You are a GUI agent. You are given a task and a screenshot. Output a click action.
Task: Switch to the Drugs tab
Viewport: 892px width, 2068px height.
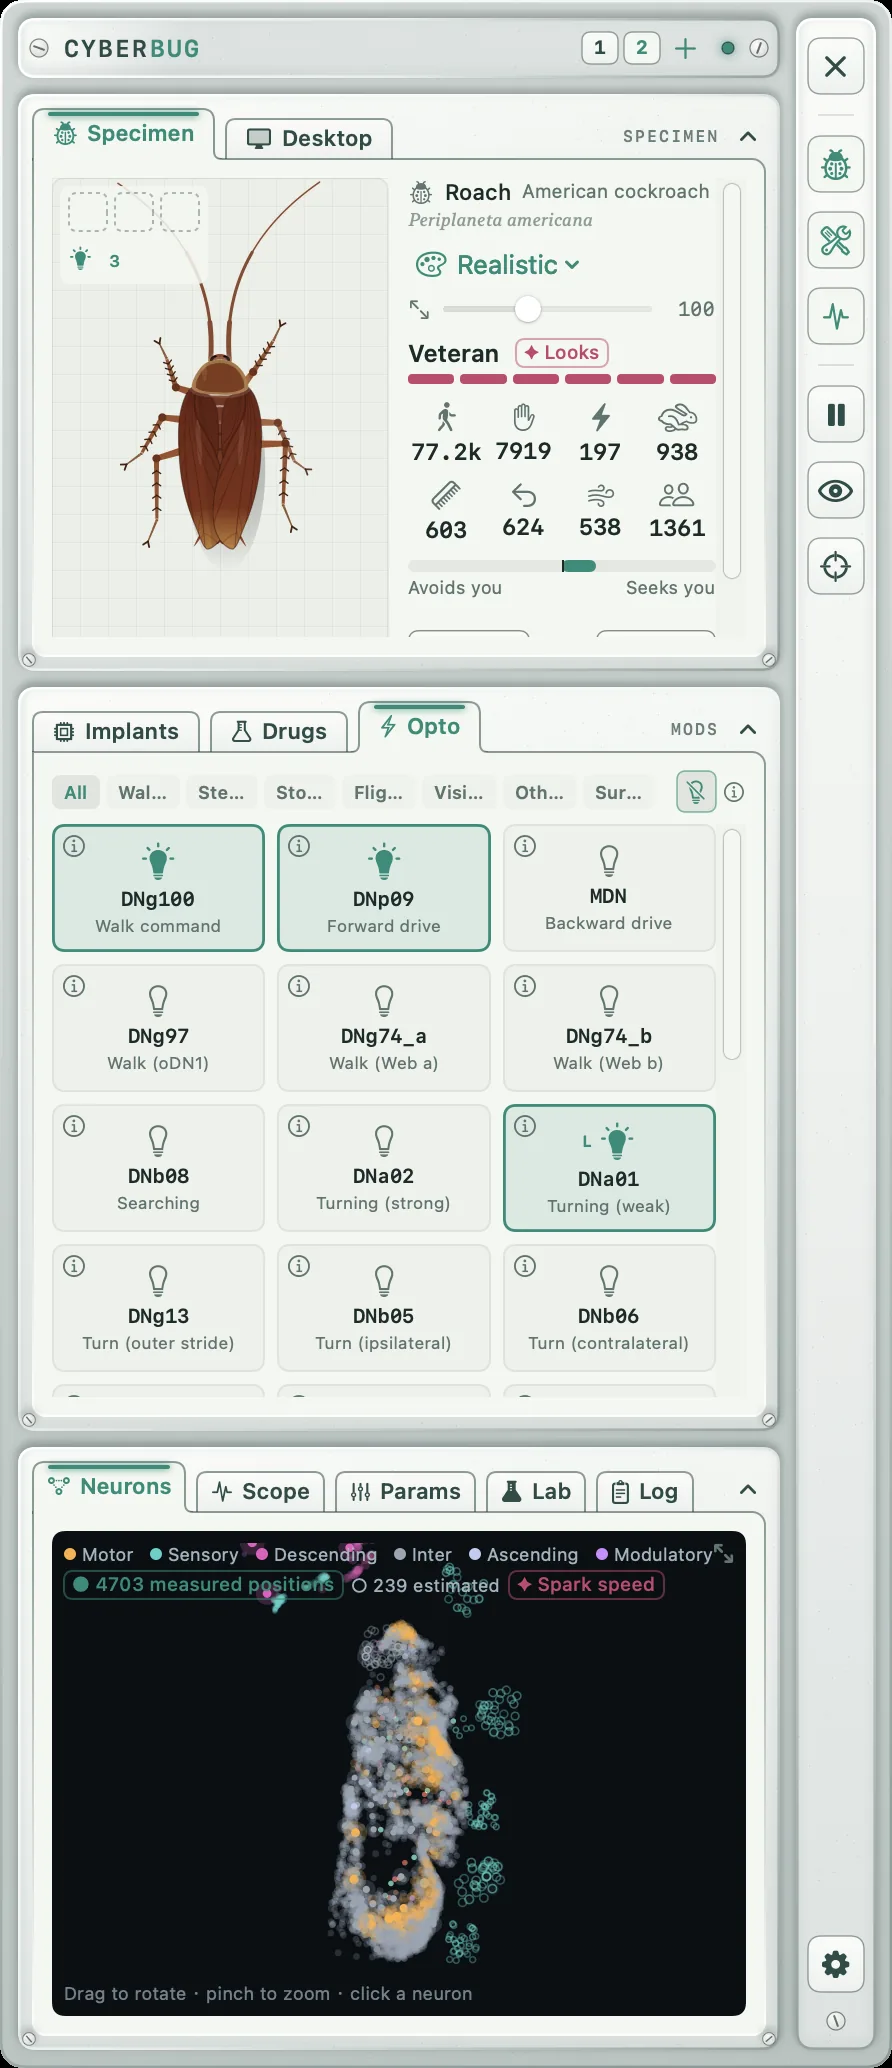(279, 731)
